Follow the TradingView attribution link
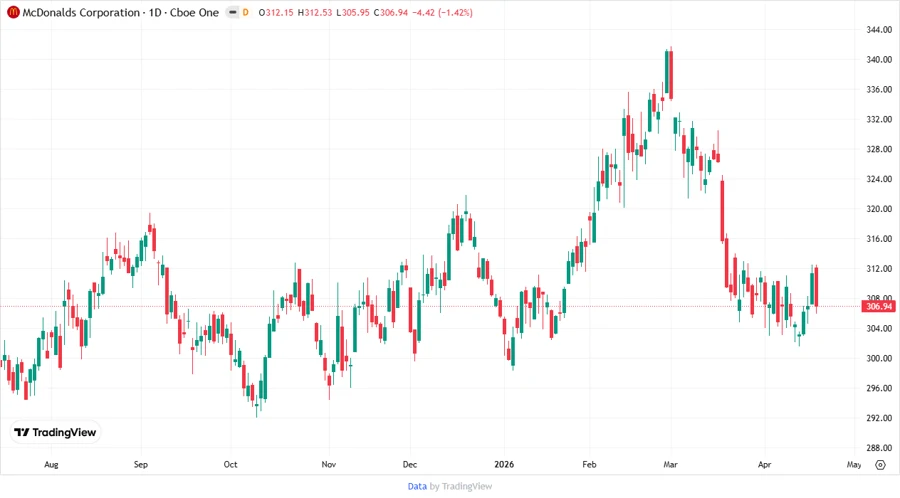 coord(467,487)
